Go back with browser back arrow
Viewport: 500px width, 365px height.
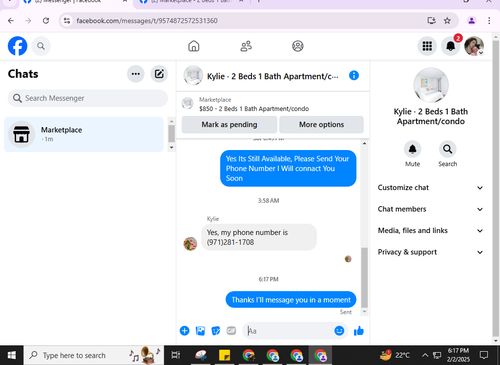click(11, 21)
